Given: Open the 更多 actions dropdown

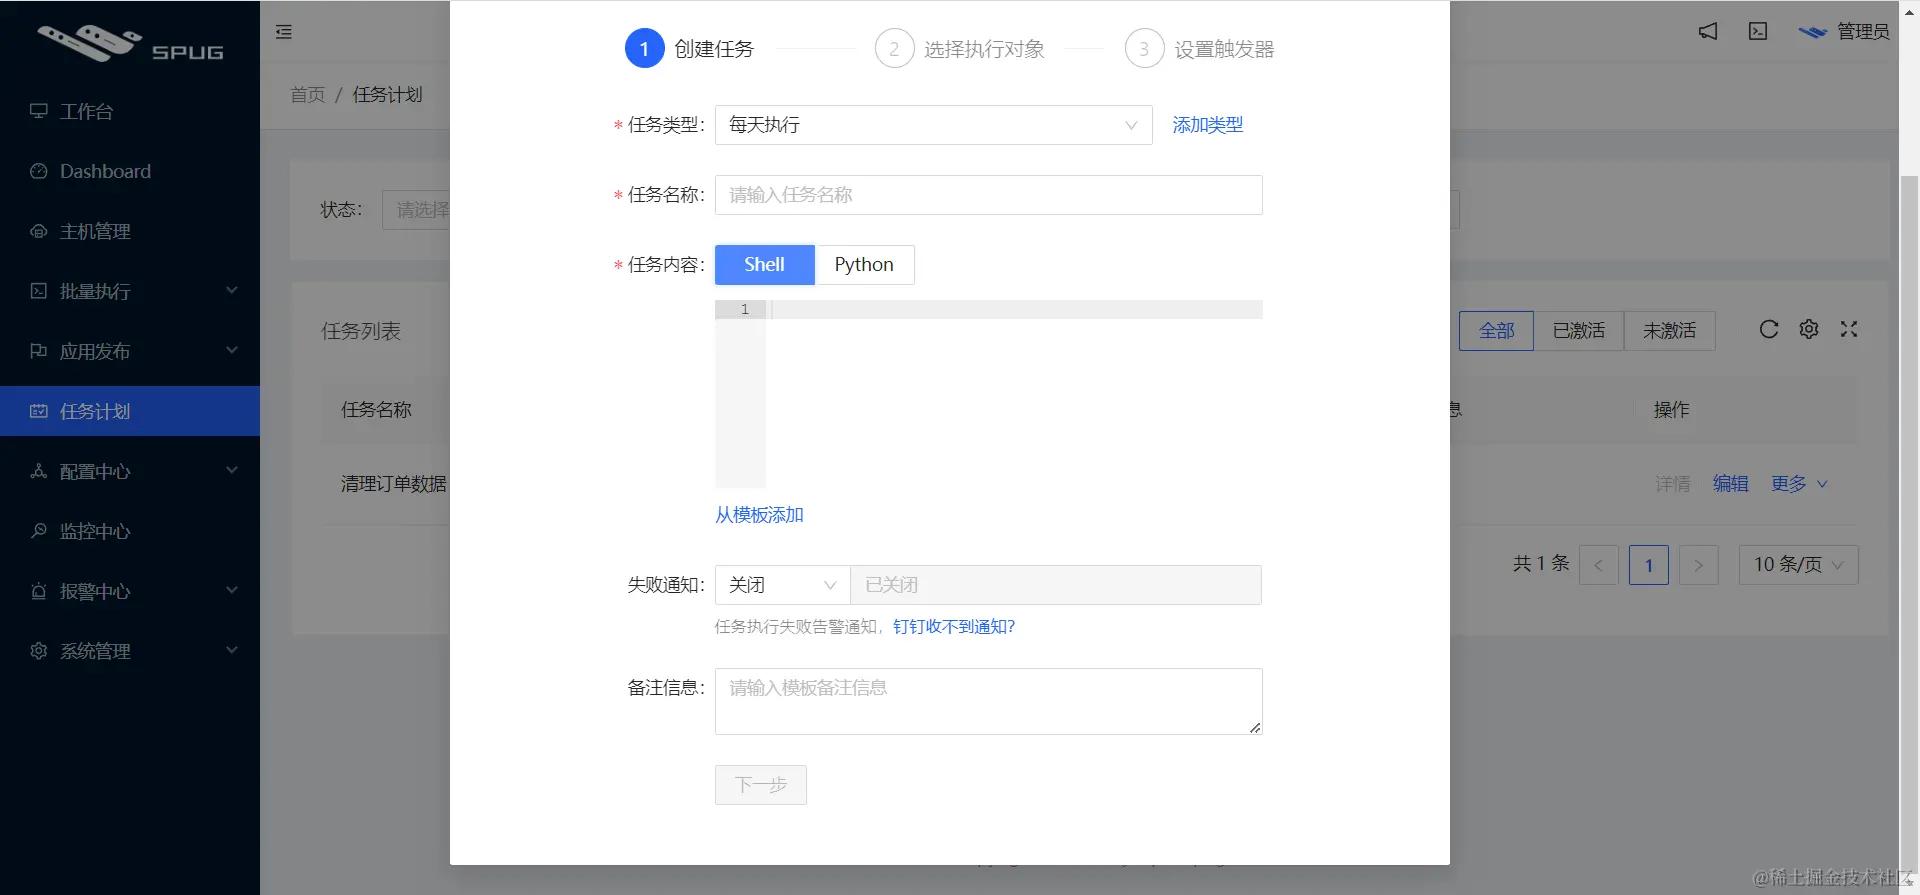Looking at the screenshot, I should (1799, 484).
